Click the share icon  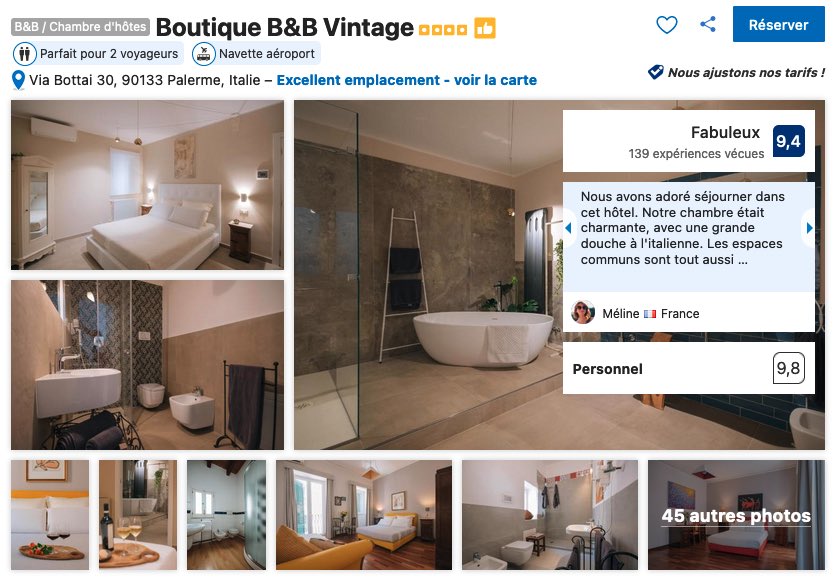click(708, 24)
